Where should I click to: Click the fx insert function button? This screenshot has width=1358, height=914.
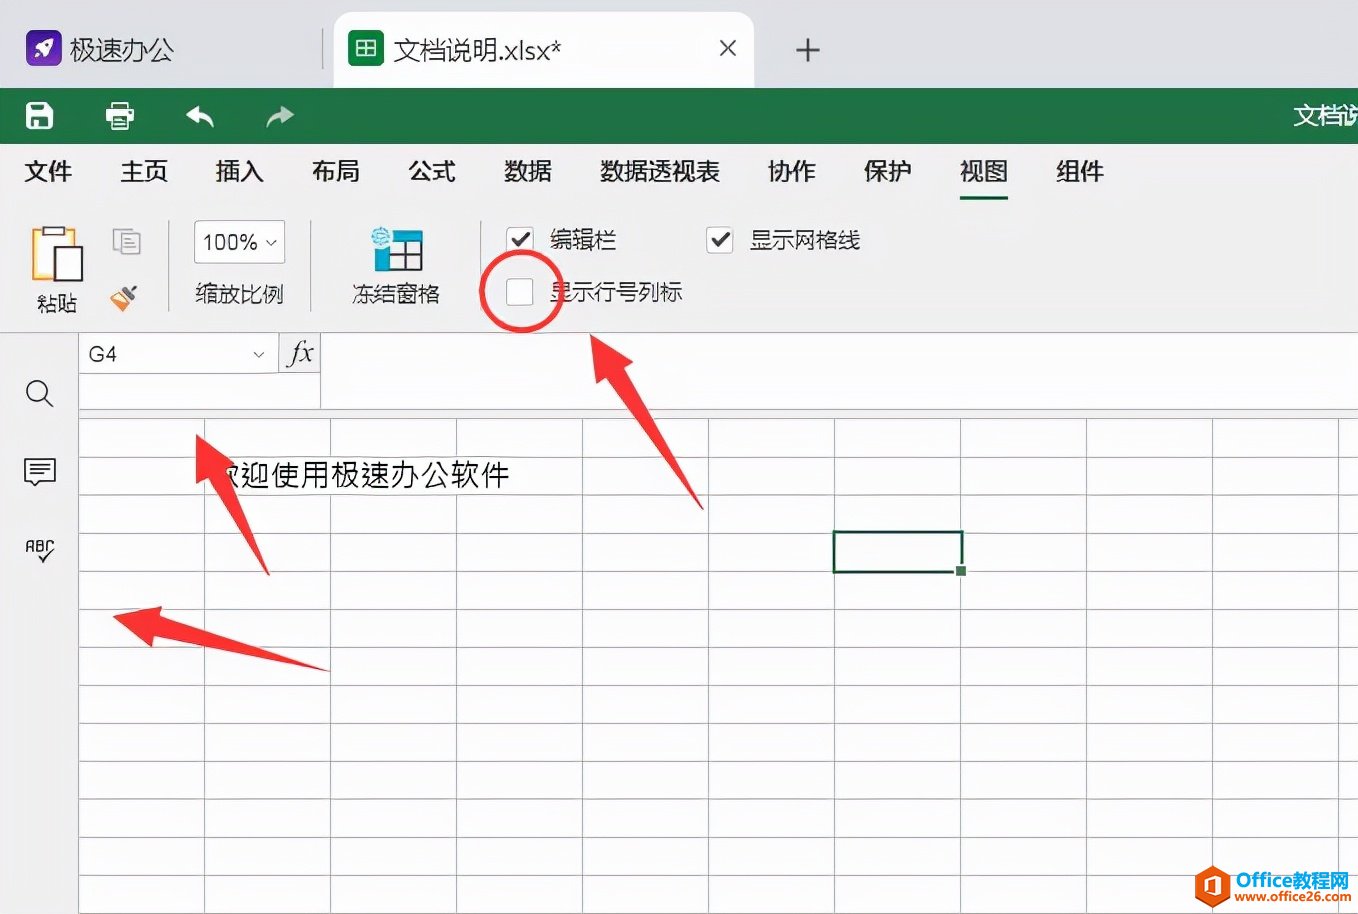(298, 353)
